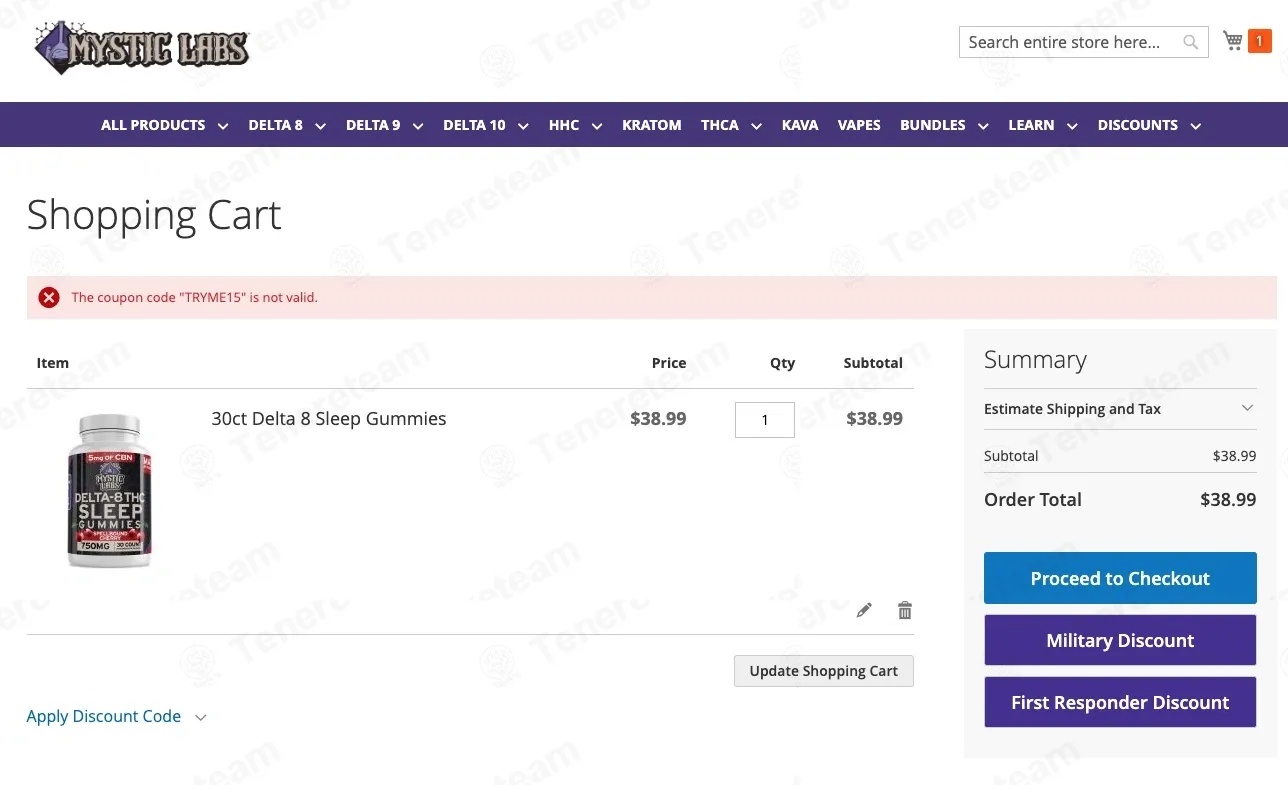This screenshot has height=785, width=1288.
Task: Open the Sleep Gummies product thumbnail
Action: 109,491
